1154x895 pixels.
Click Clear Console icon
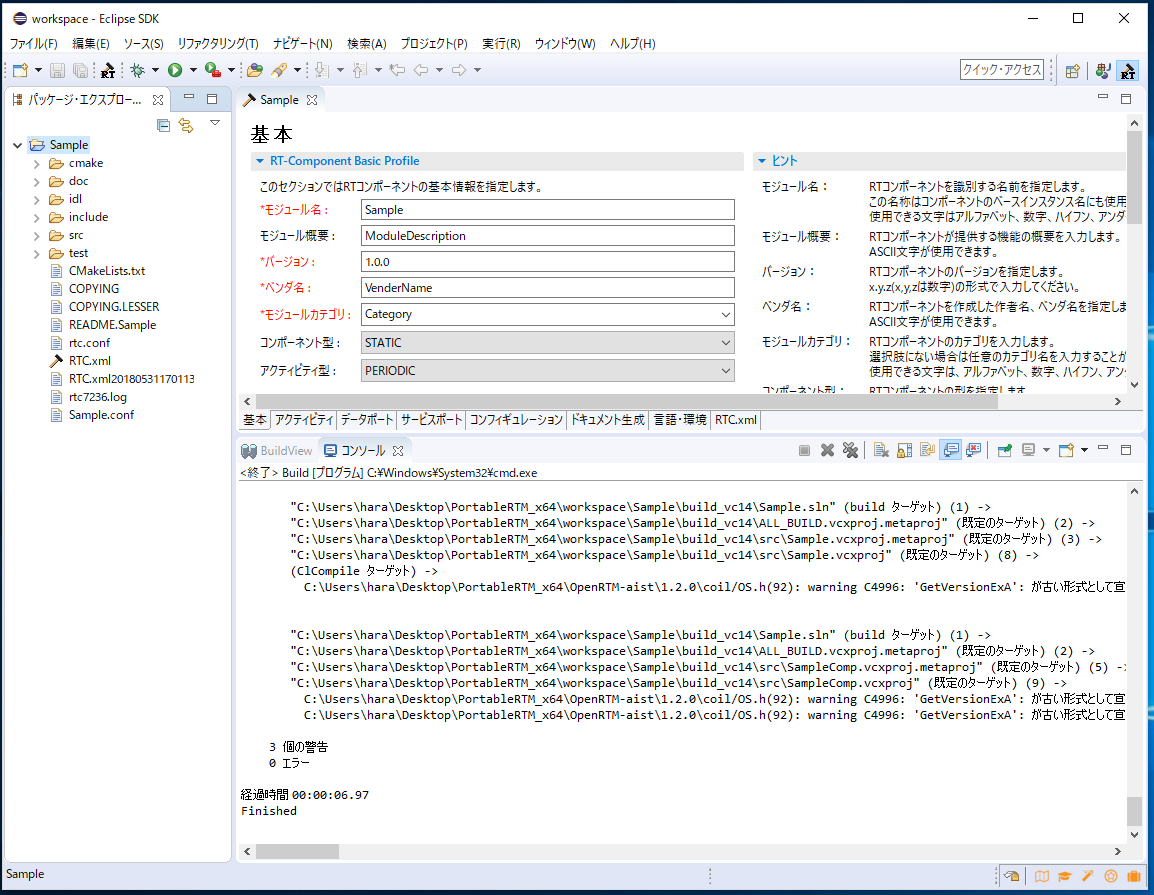pyautogui.click(x=881, y=450)
